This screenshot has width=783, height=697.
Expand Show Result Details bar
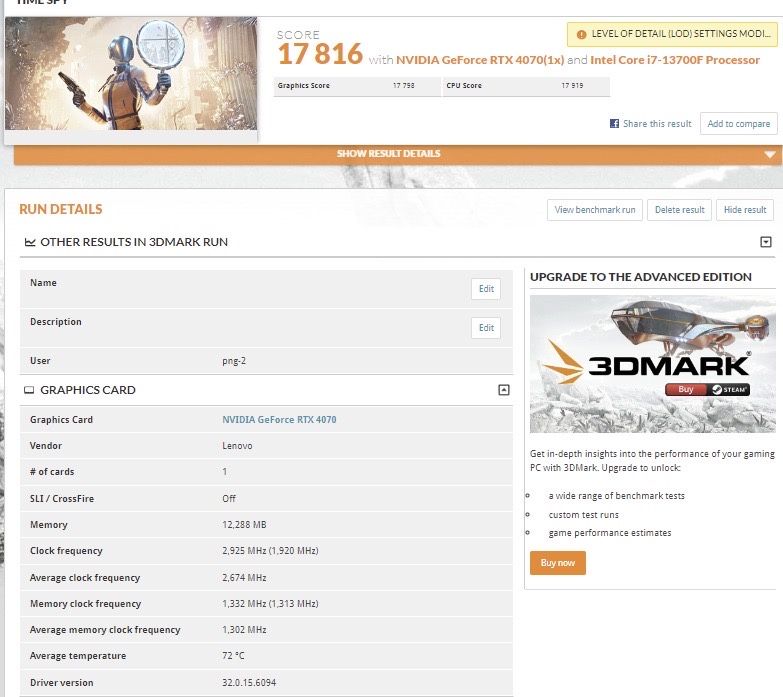coord(398,154)
